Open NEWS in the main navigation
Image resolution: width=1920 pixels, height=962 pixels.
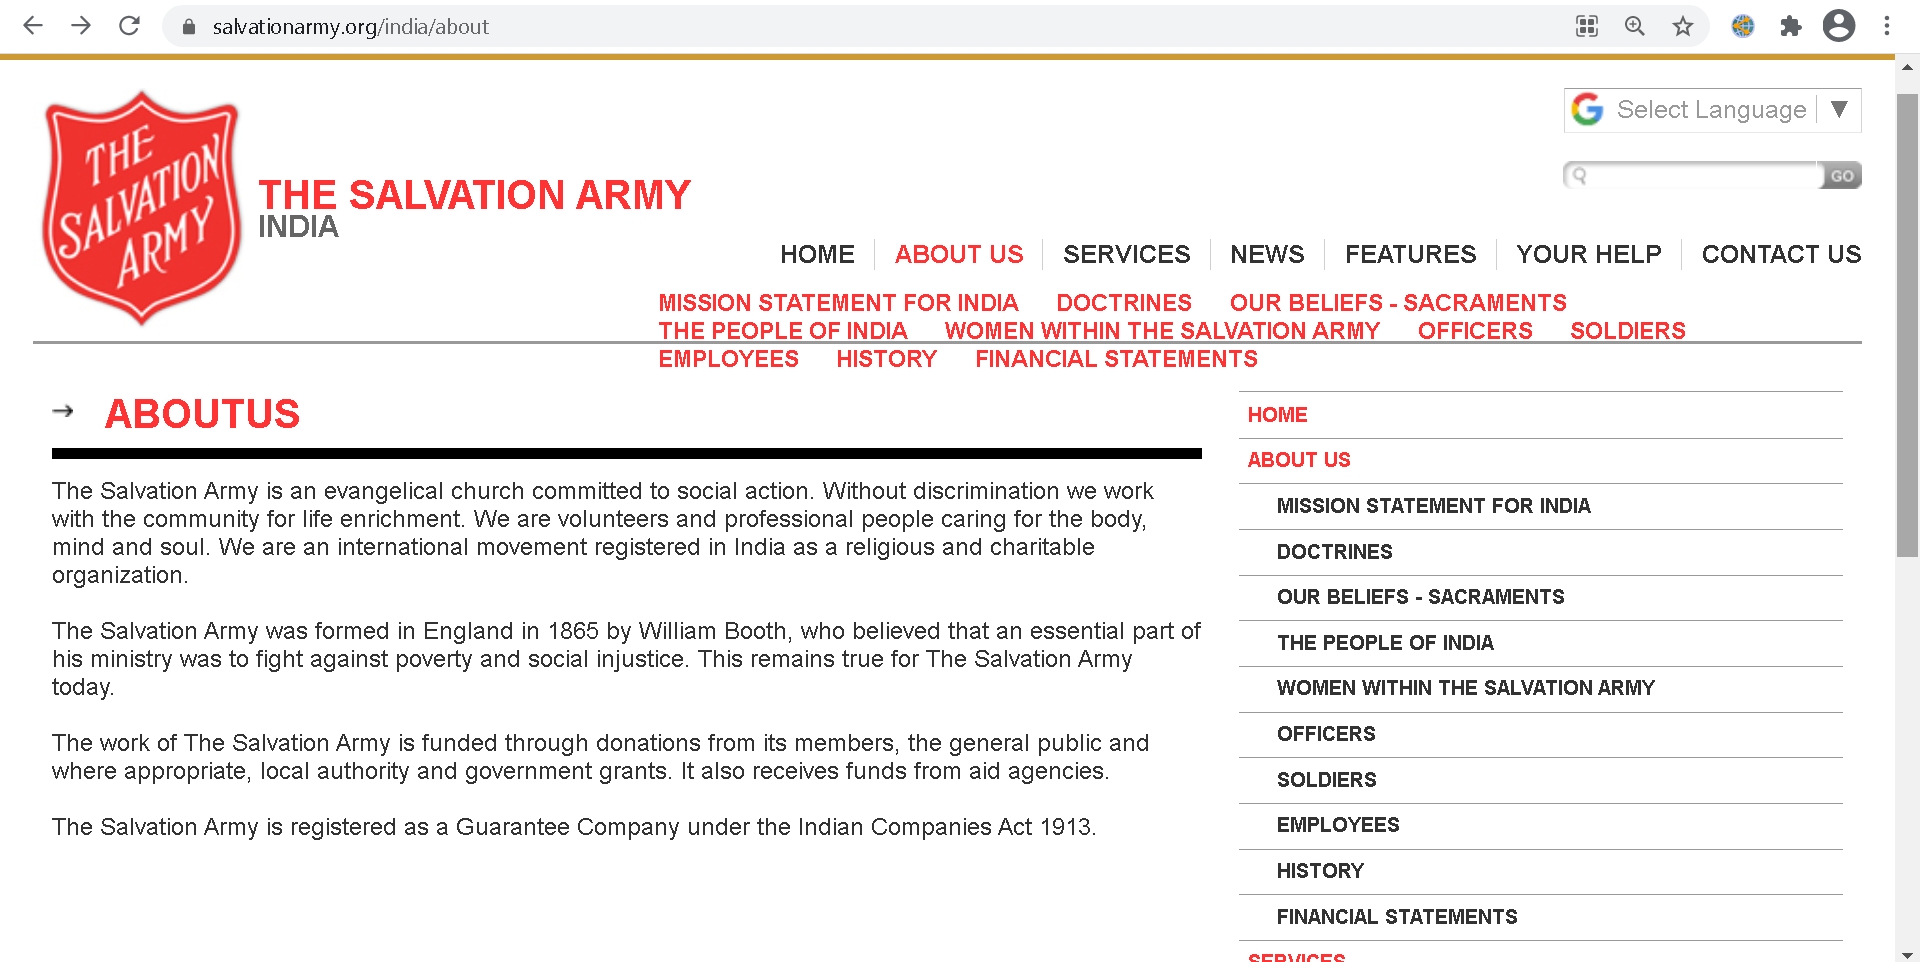1267,254
